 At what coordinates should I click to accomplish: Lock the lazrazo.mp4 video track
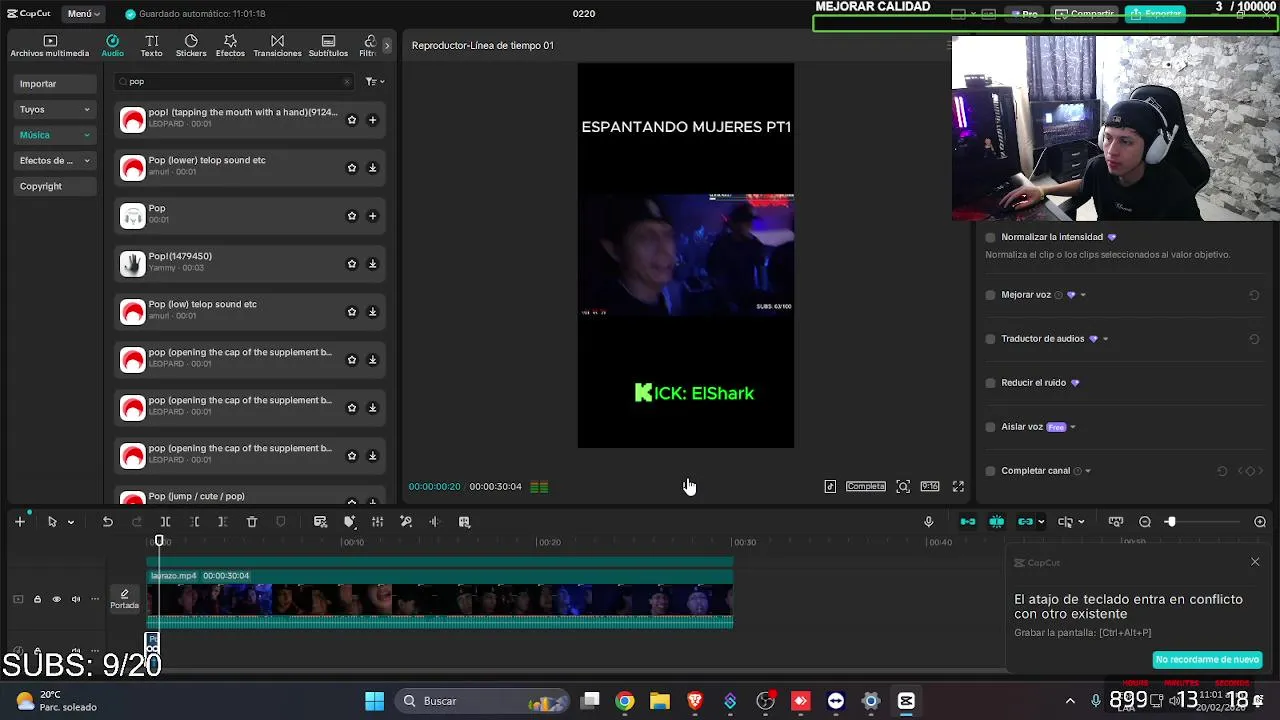37,600
